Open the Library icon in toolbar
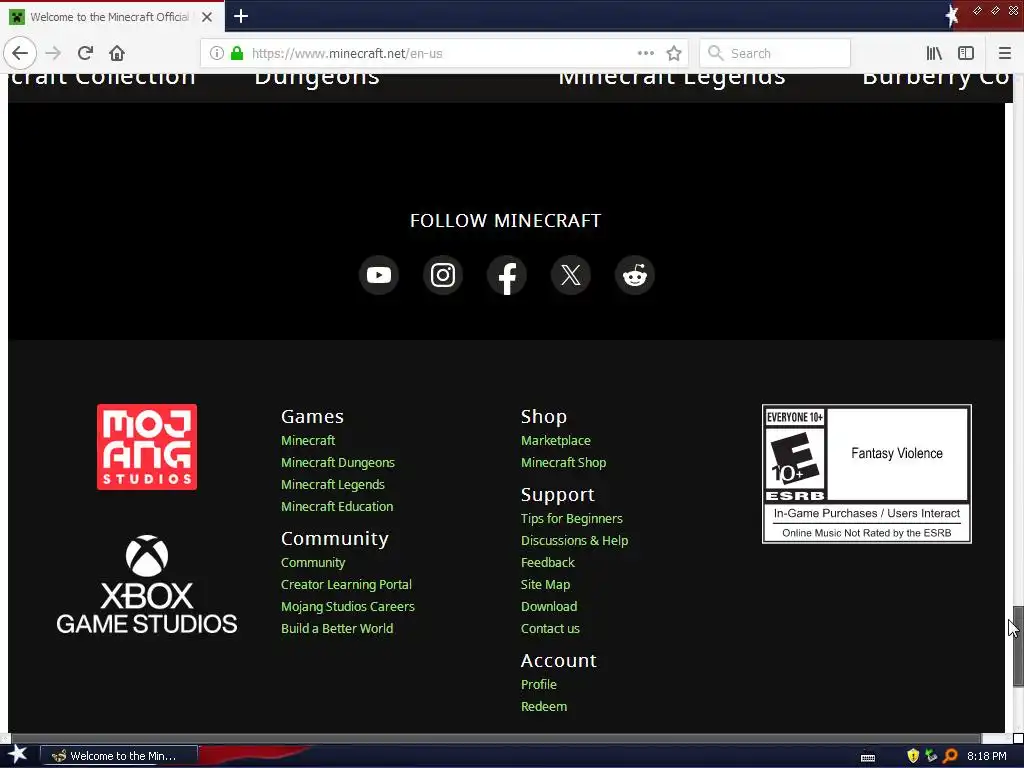This screenshot has width=1024, height=768. [x=934, y=53]
